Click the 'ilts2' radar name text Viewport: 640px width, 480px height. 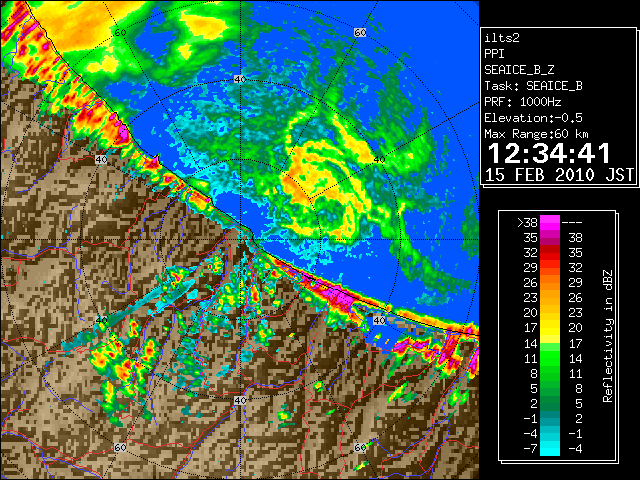pos(502,38)
